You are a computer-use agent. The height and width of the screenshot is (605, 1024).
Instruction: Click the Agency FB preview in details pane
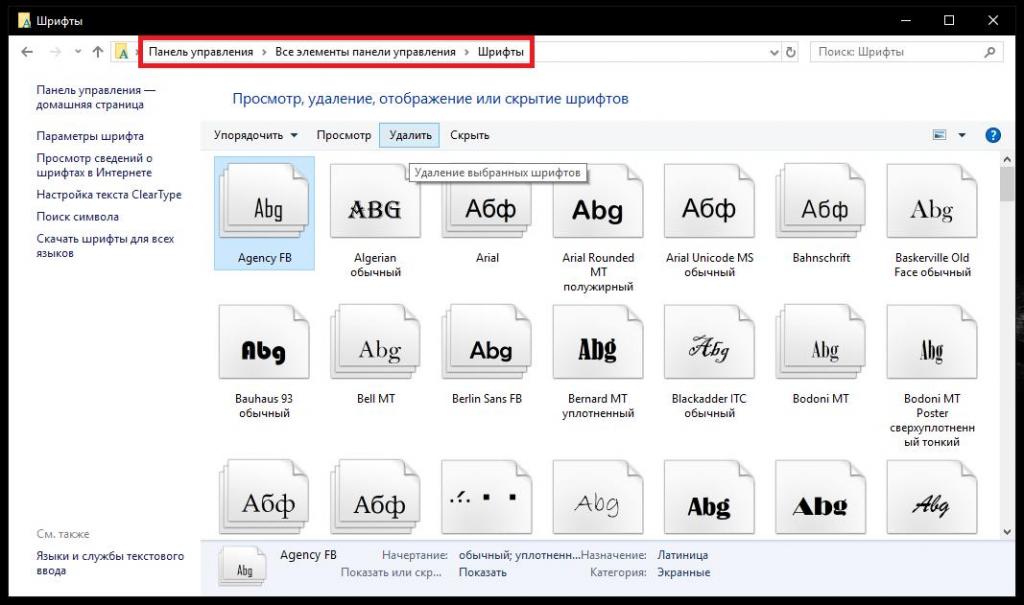click(243, 567)
